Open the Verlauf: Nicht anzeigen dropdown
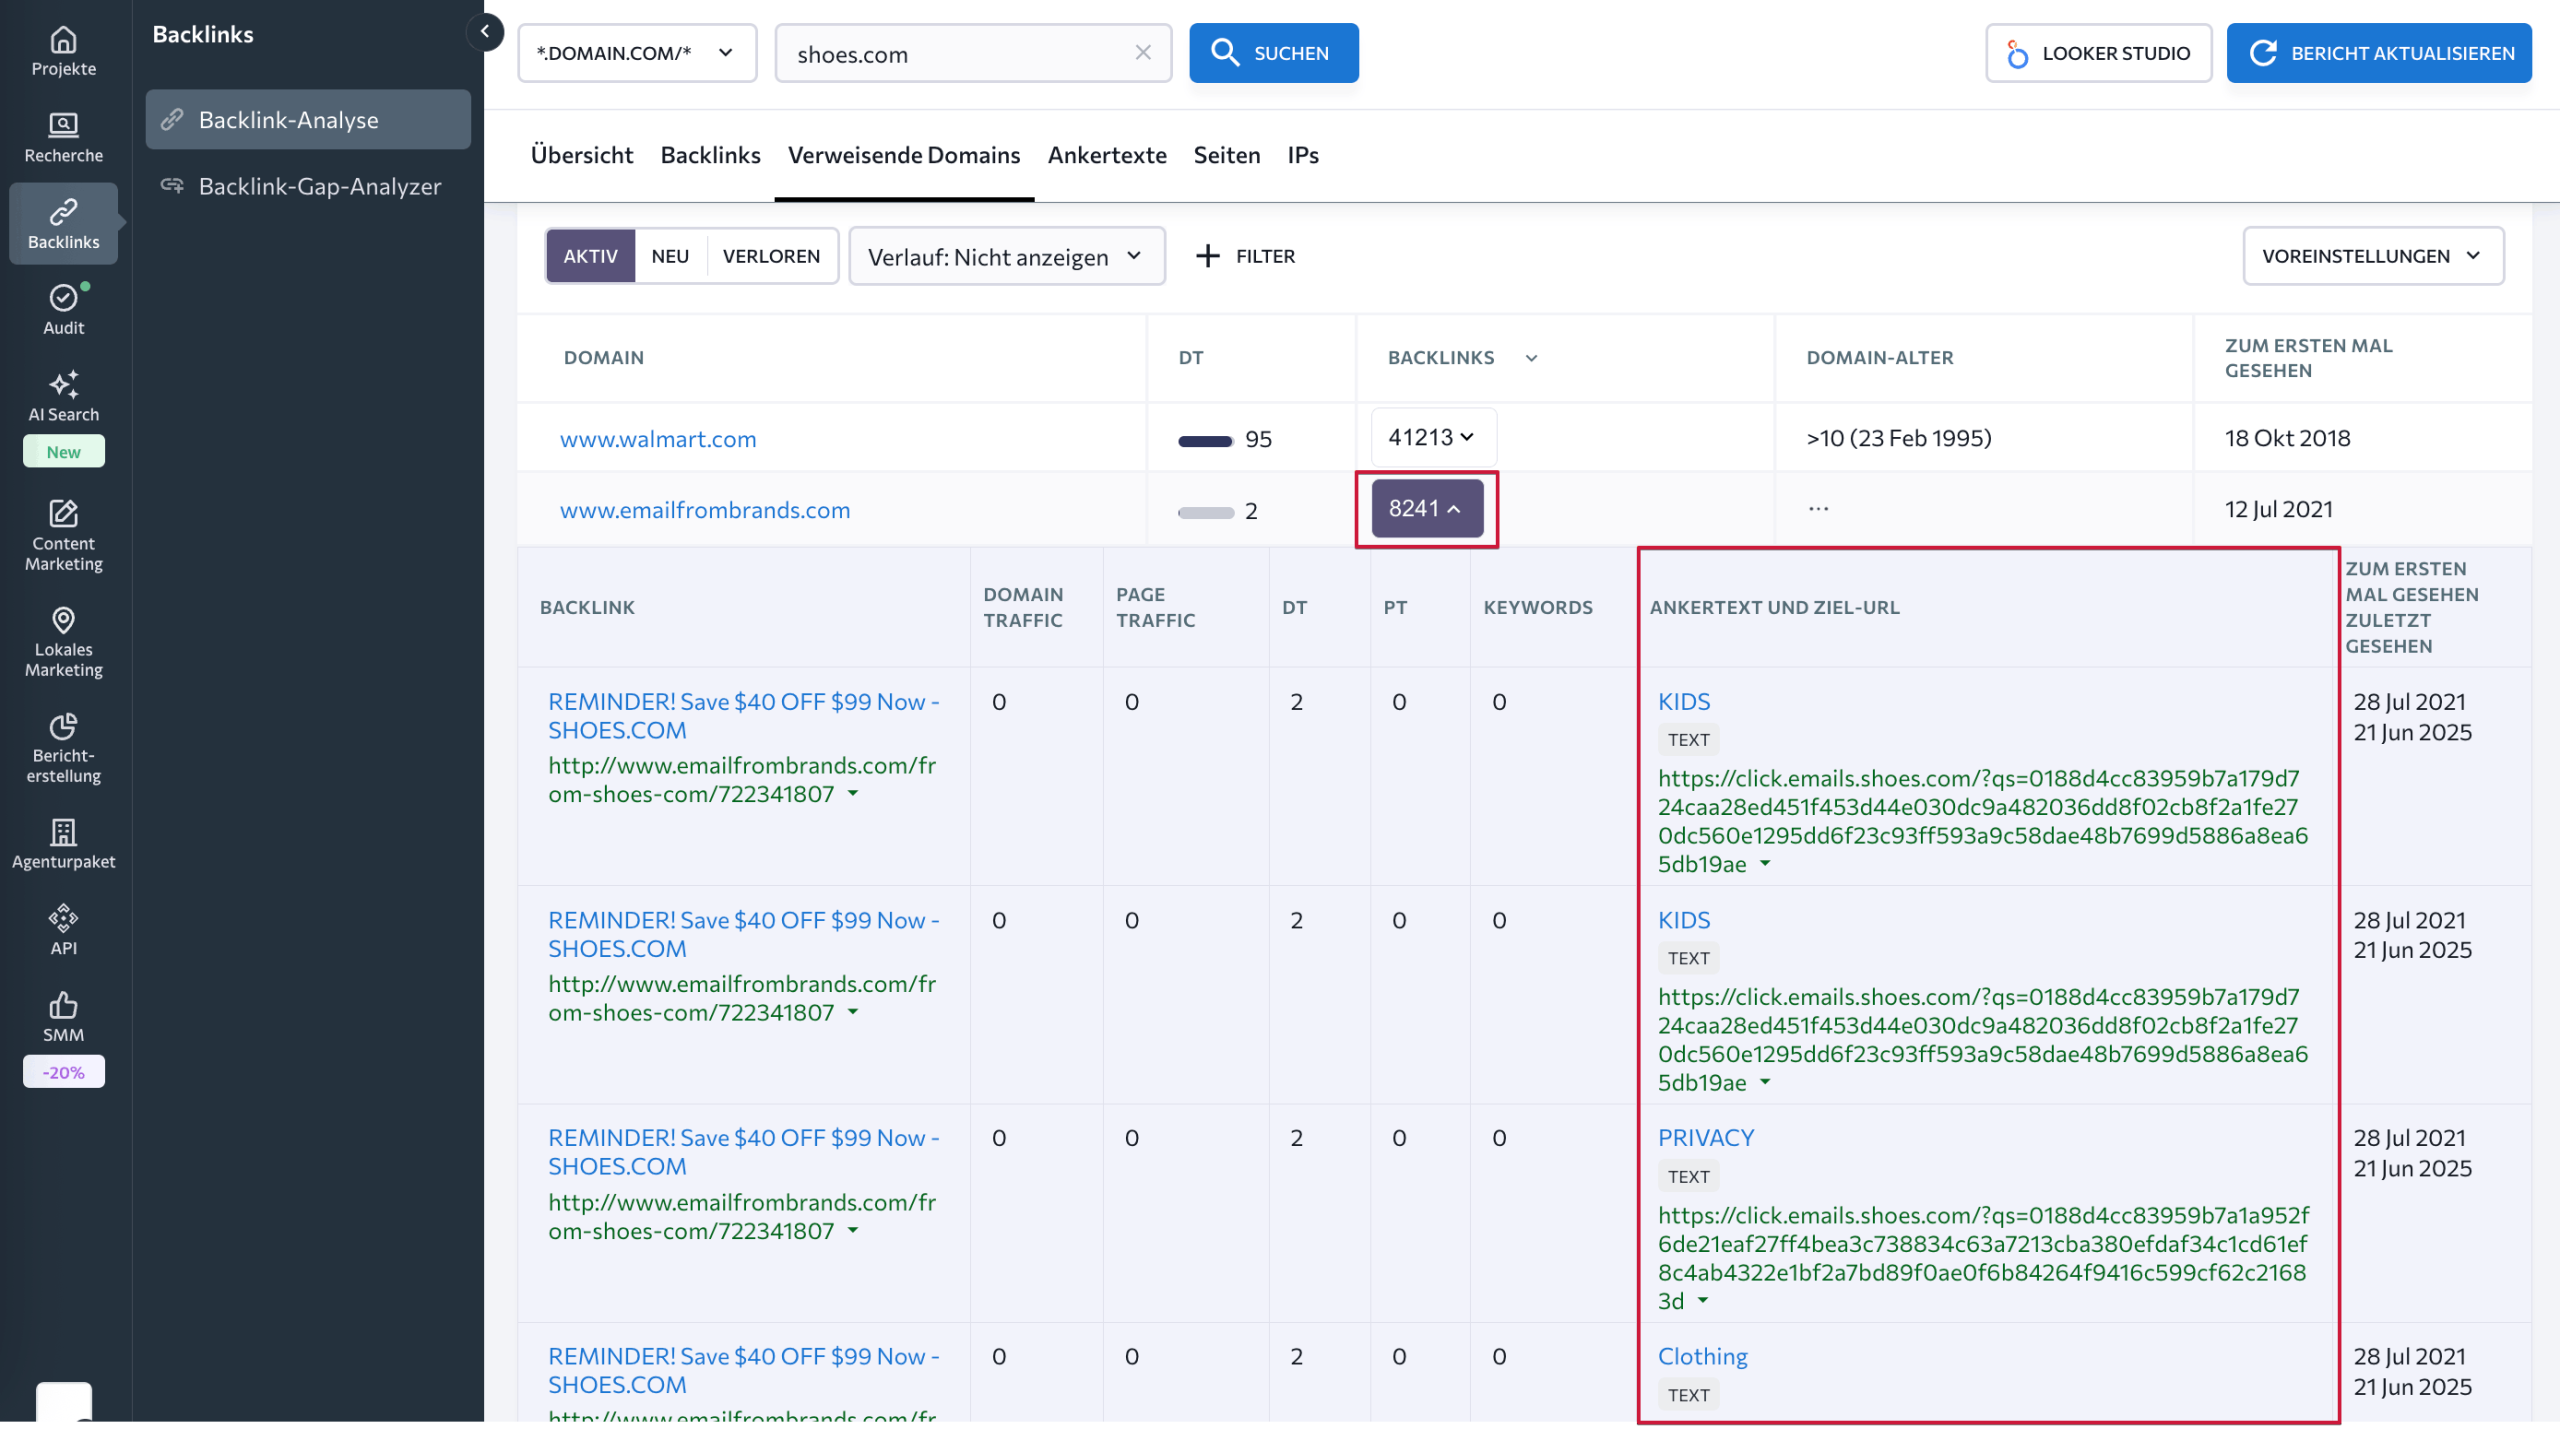Screen dimensions: 2560x1429 [x=1006, y=256]
